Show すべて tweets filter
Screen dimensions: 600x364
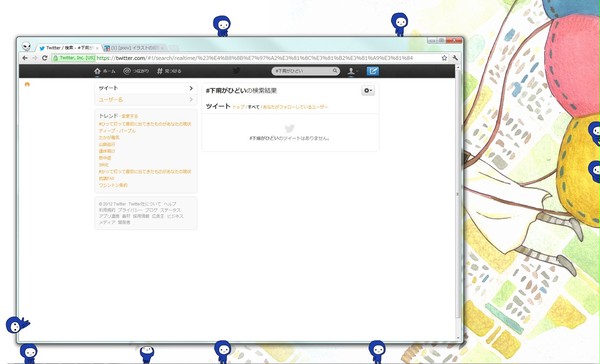253,107
